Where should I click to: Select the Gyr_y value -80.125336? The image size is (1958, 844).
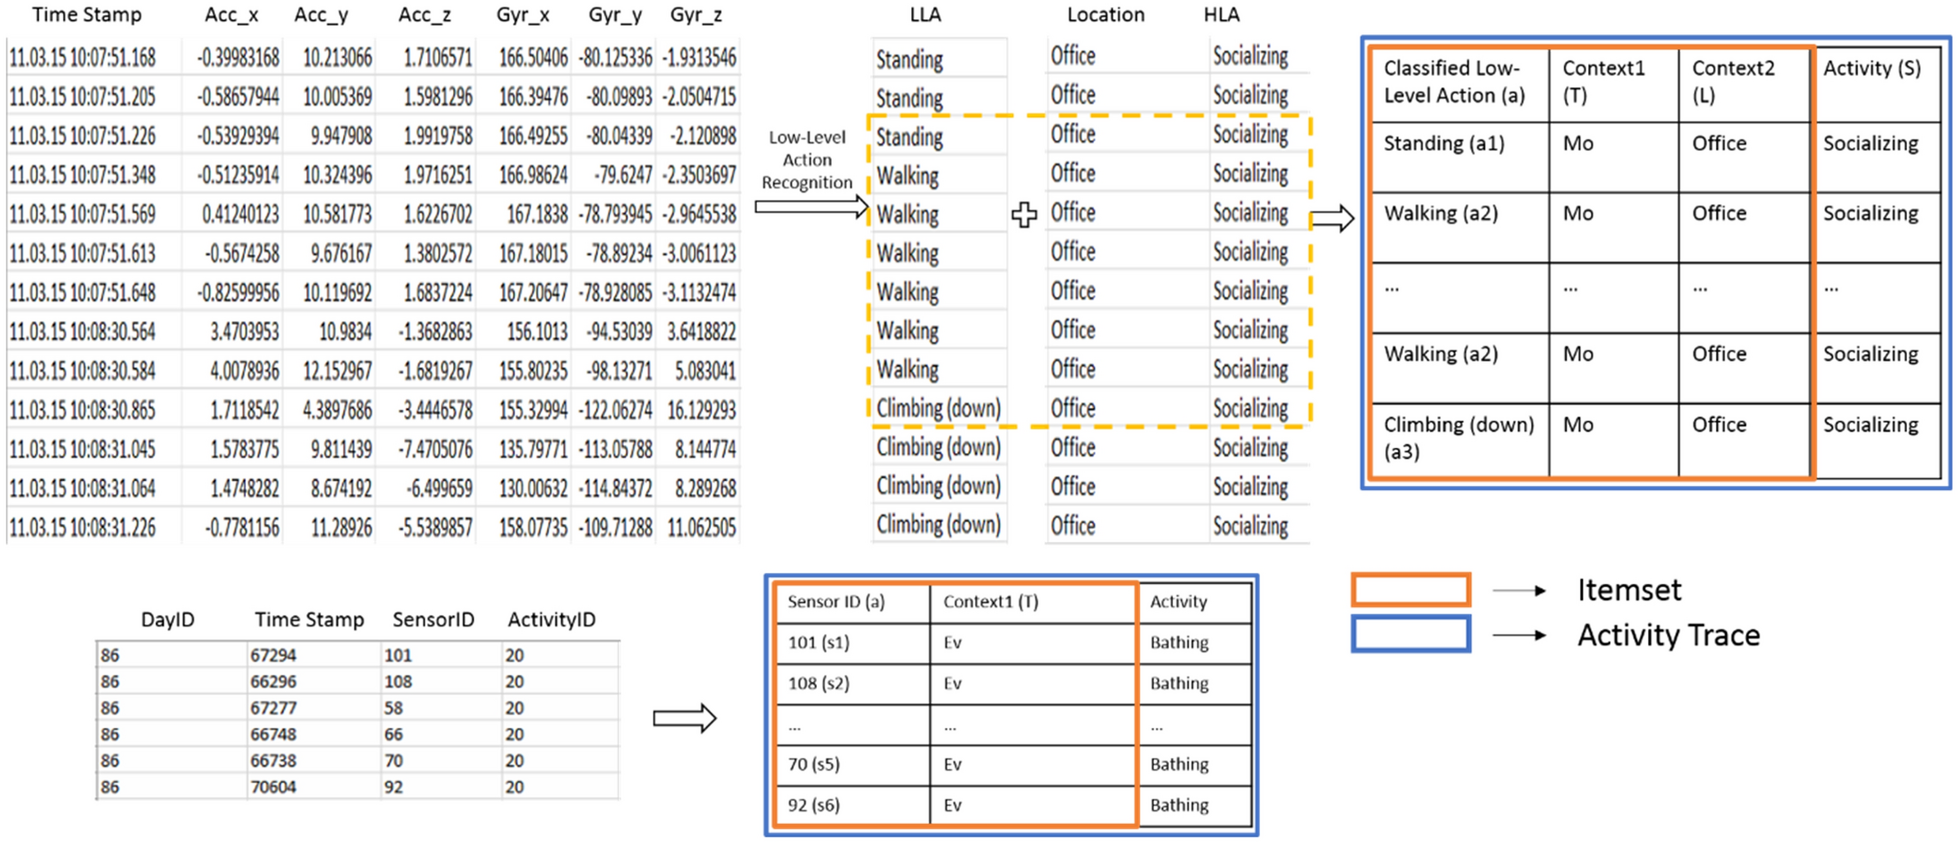point(615,58)
